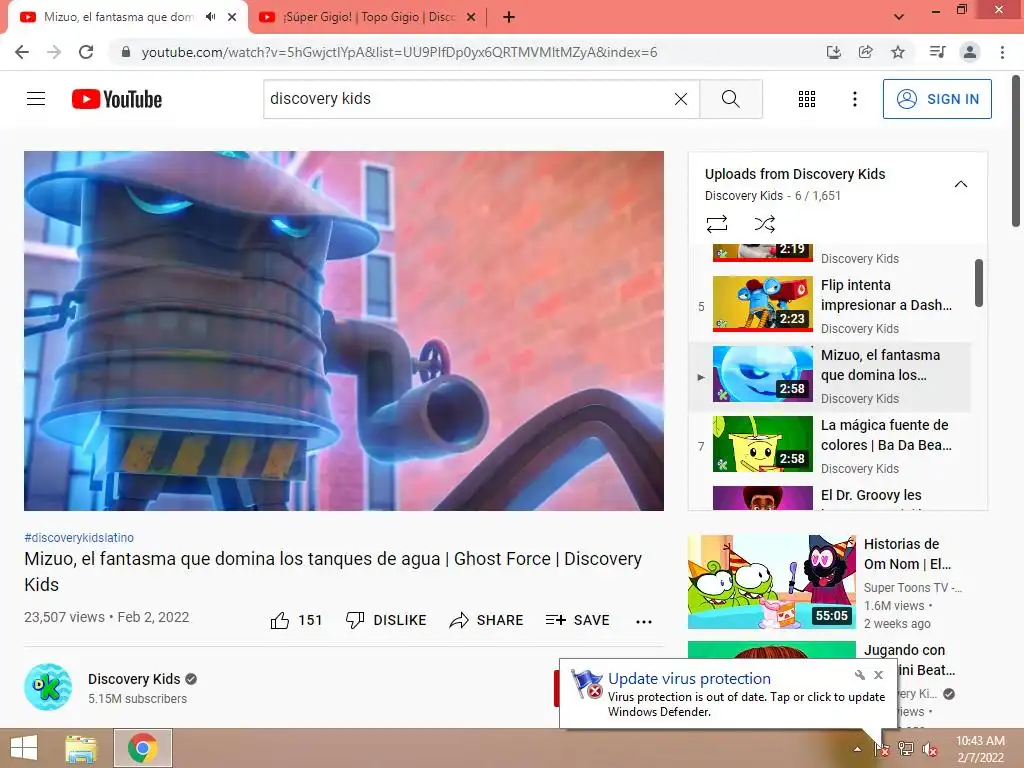This screenshot has width=1024, height=768.
Task: Click the page vertical scrollbar
Action: 1016,150
